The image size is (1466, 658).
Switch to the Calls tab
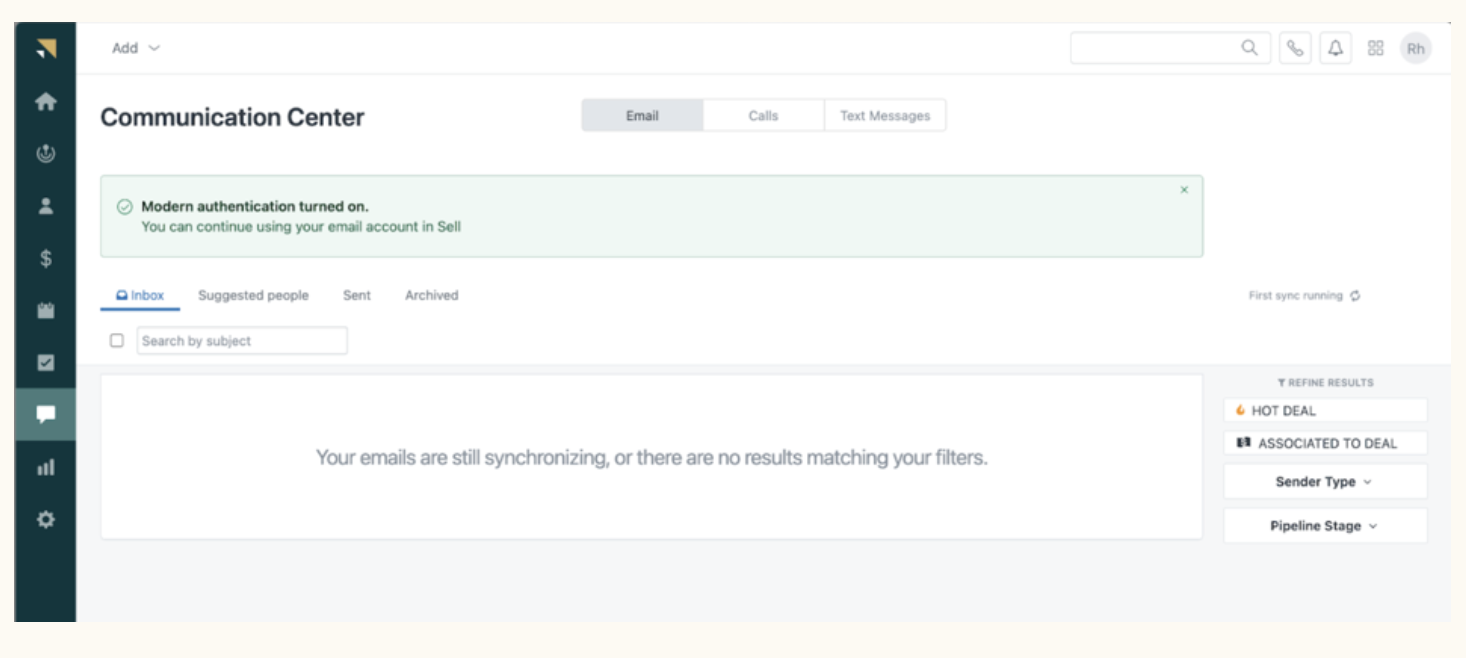763,116
